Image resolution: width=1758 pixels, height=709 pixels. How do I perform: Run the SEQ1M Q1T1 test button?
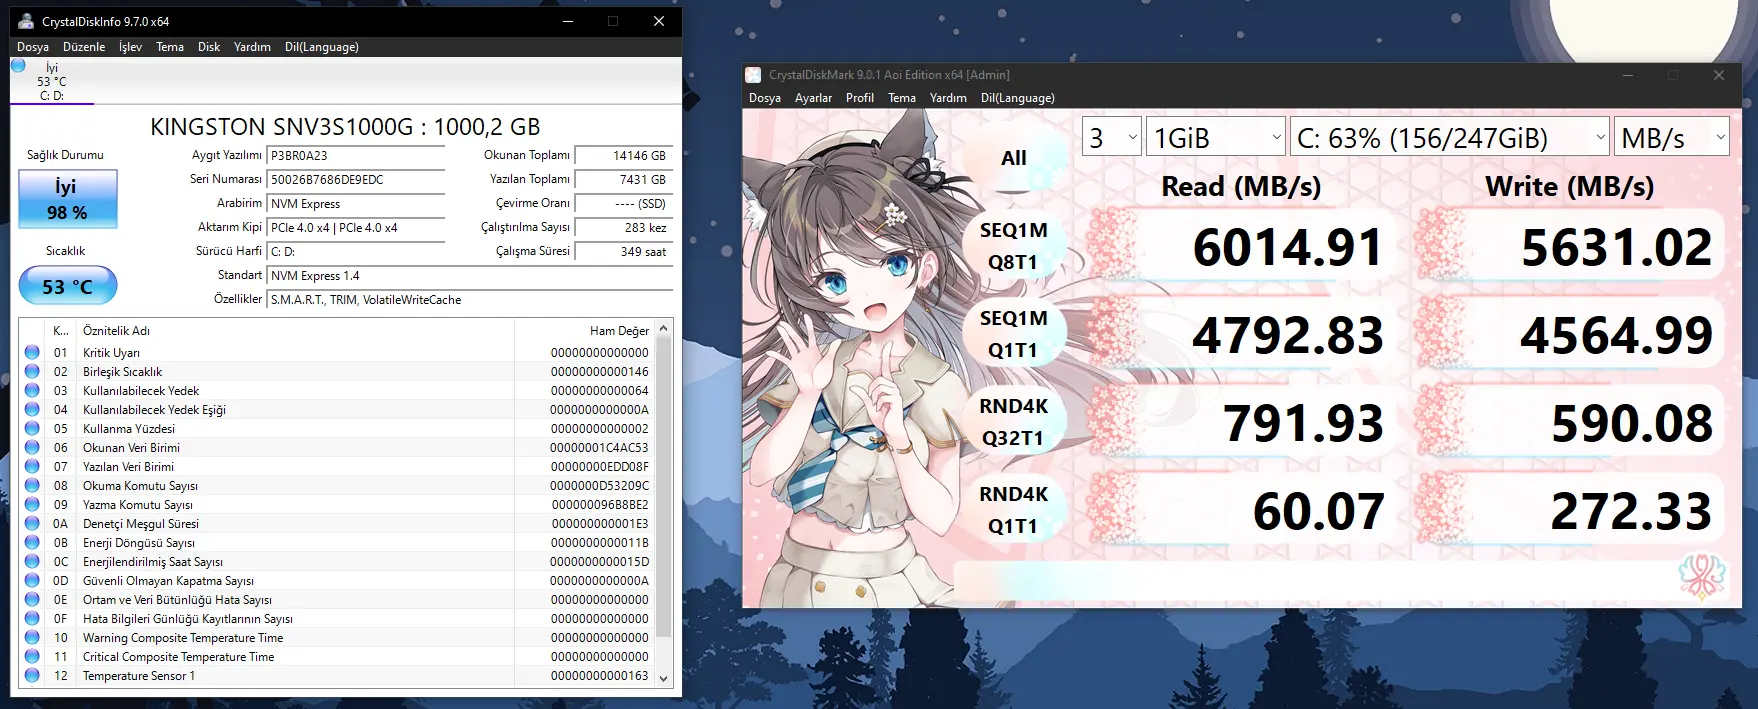[1014, 334]
